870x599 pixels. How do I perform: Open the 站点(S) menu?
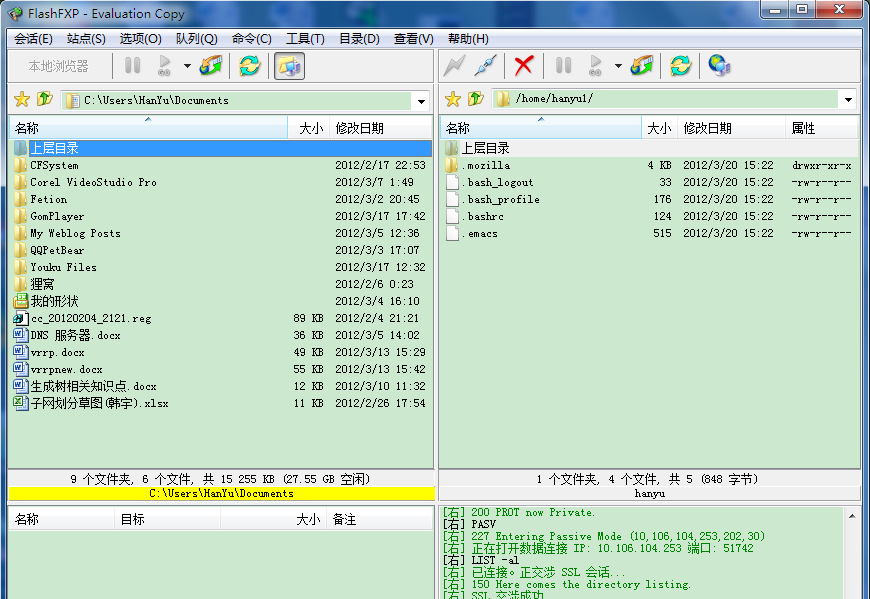pos(86,39)
